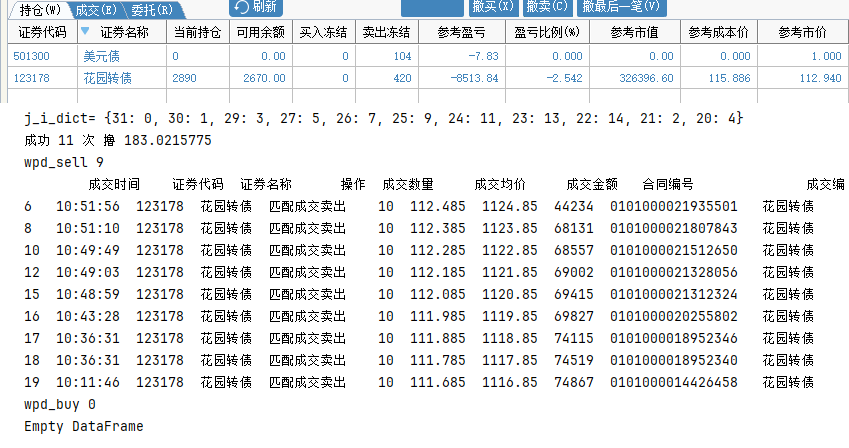Click average price 111.885
This screenshot has width=849, height=448.
(x=437, y=338)
